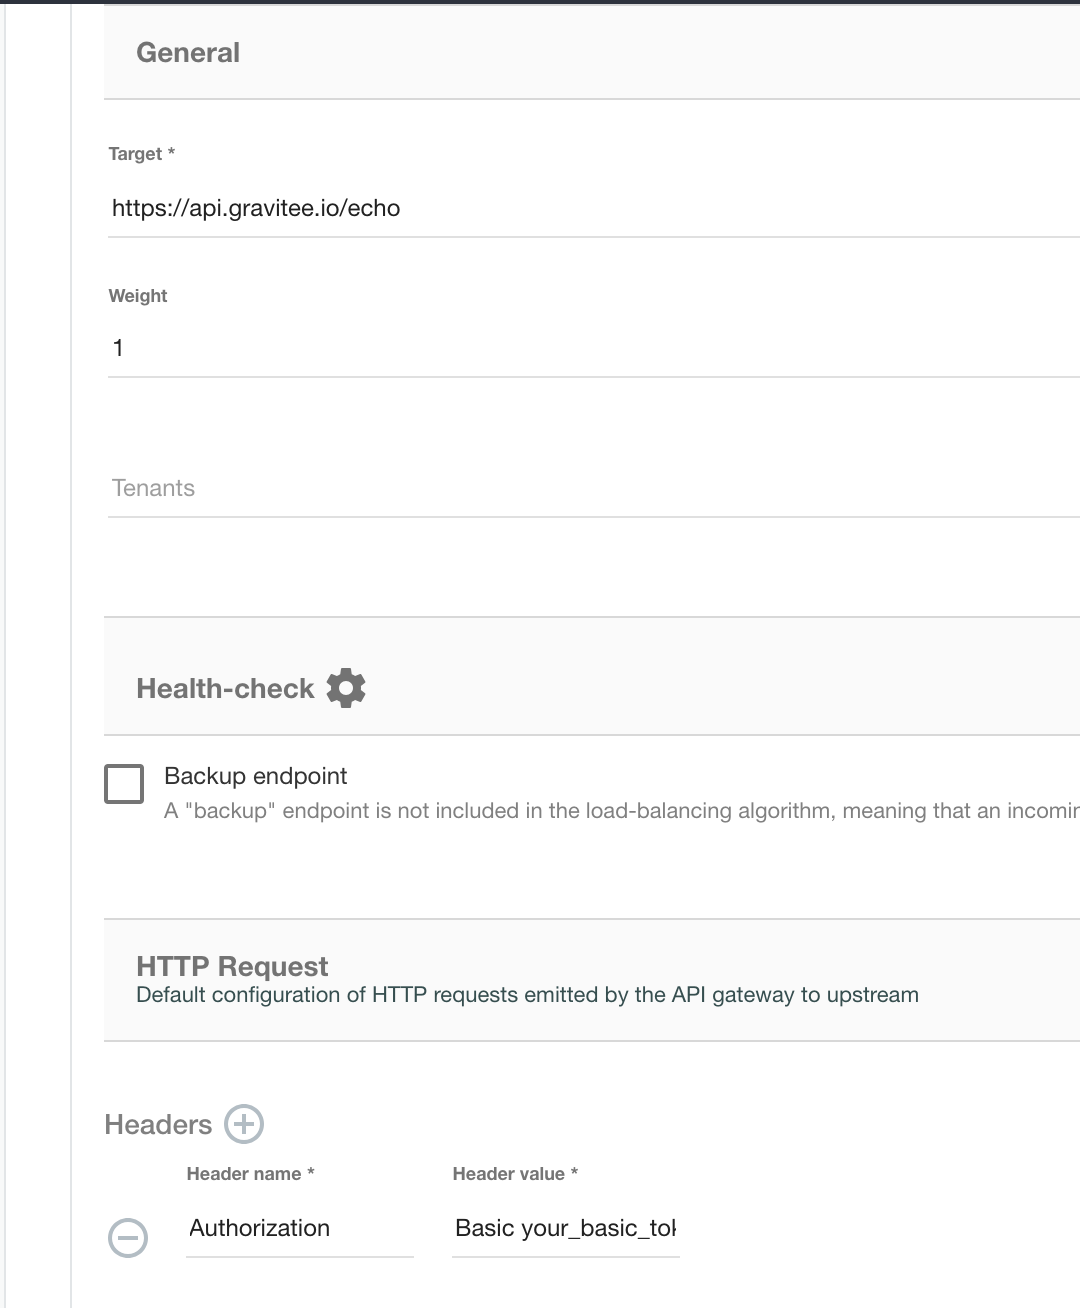Click the General section heading

[188, 52]
